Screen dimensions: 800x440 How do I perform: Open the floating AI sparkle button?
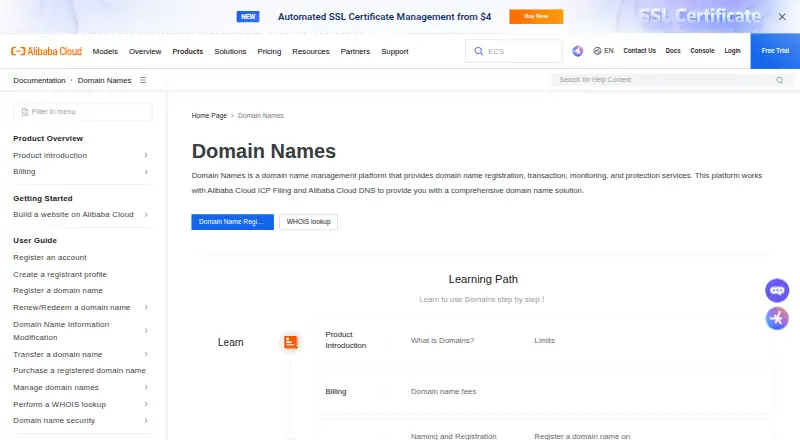tap(777, 319)
